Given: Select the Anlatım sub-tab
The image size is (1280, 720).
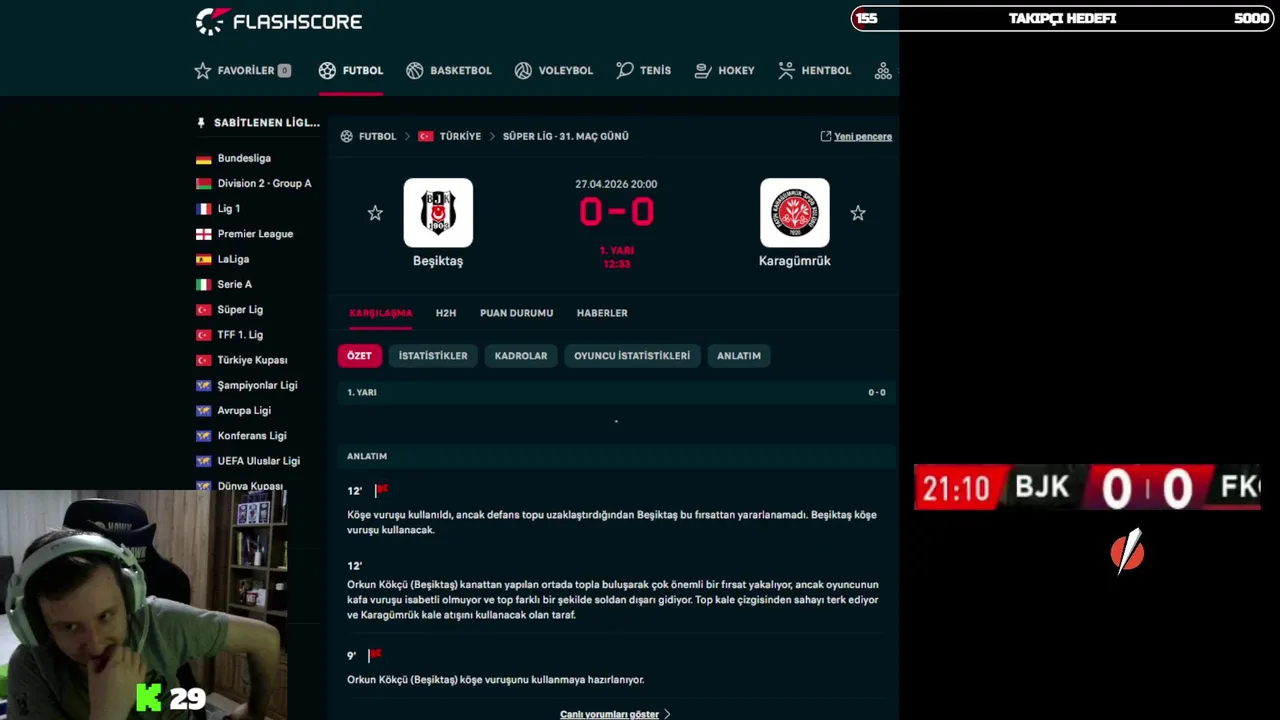Looking at the screenshot, I should tap(739, 356).
